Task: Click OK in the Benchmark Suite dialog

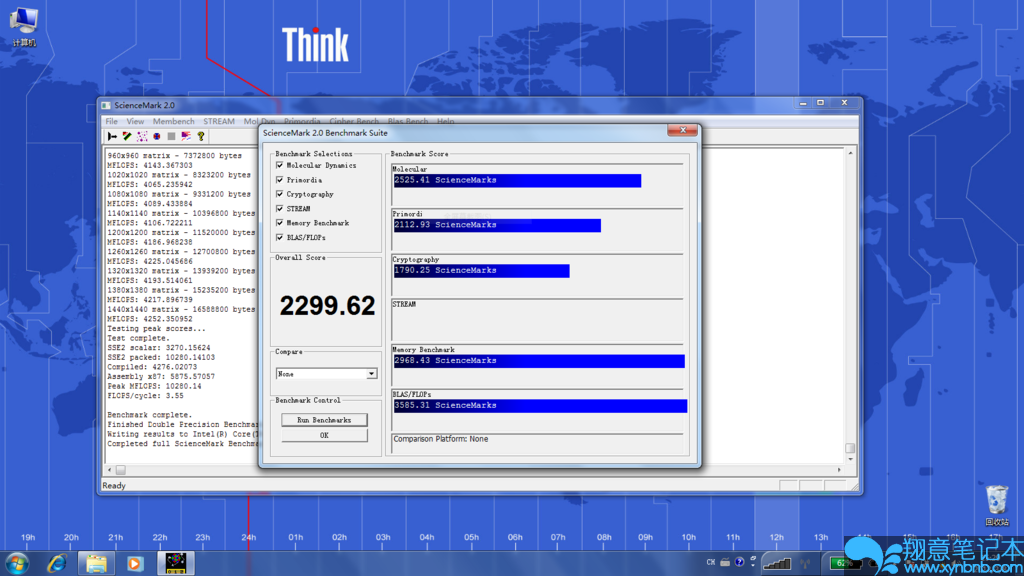Action: point(324,436)
